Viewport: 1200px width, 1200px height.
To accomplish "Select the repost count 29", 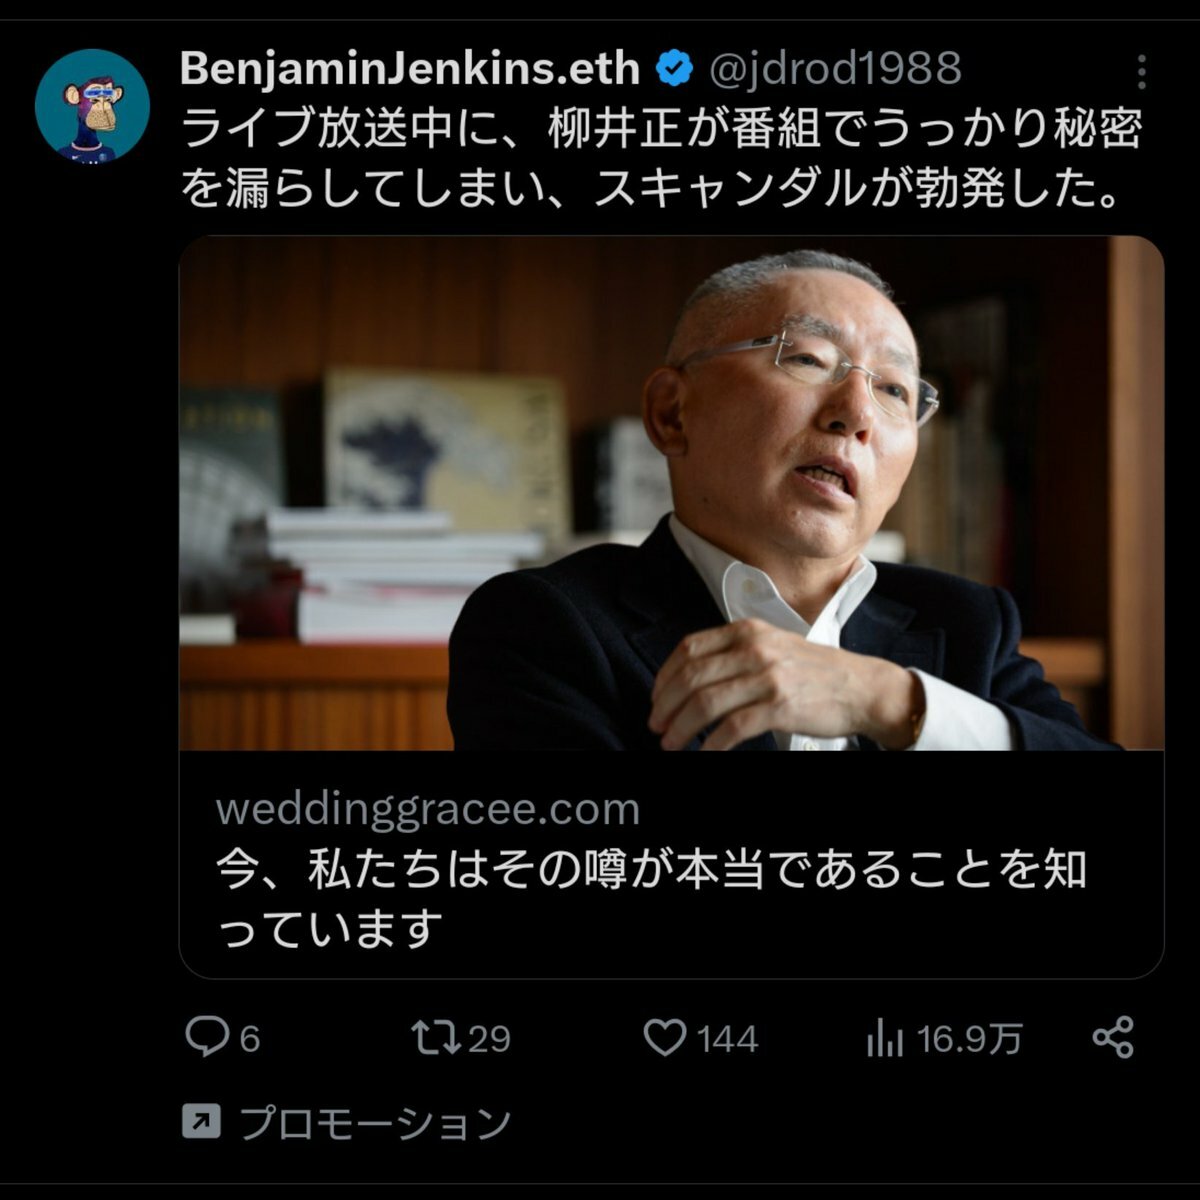I will [x=490, y=1039].
